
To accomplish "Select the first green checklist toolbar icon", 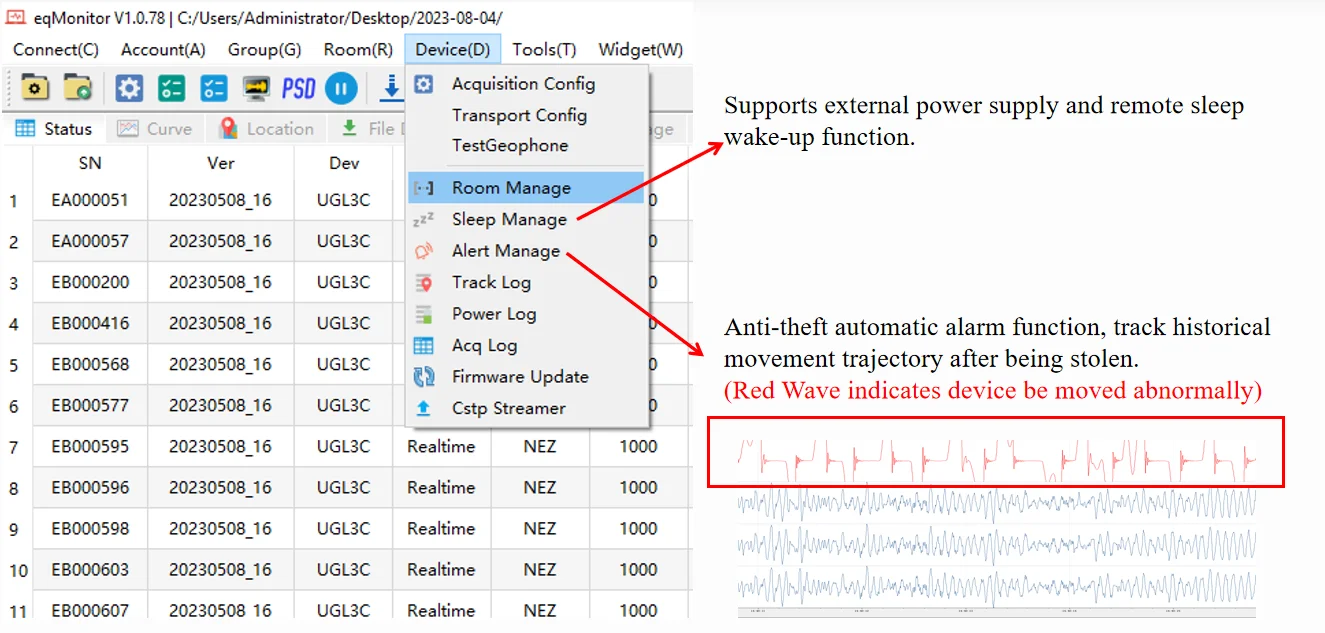I will (x=170, y=88).
